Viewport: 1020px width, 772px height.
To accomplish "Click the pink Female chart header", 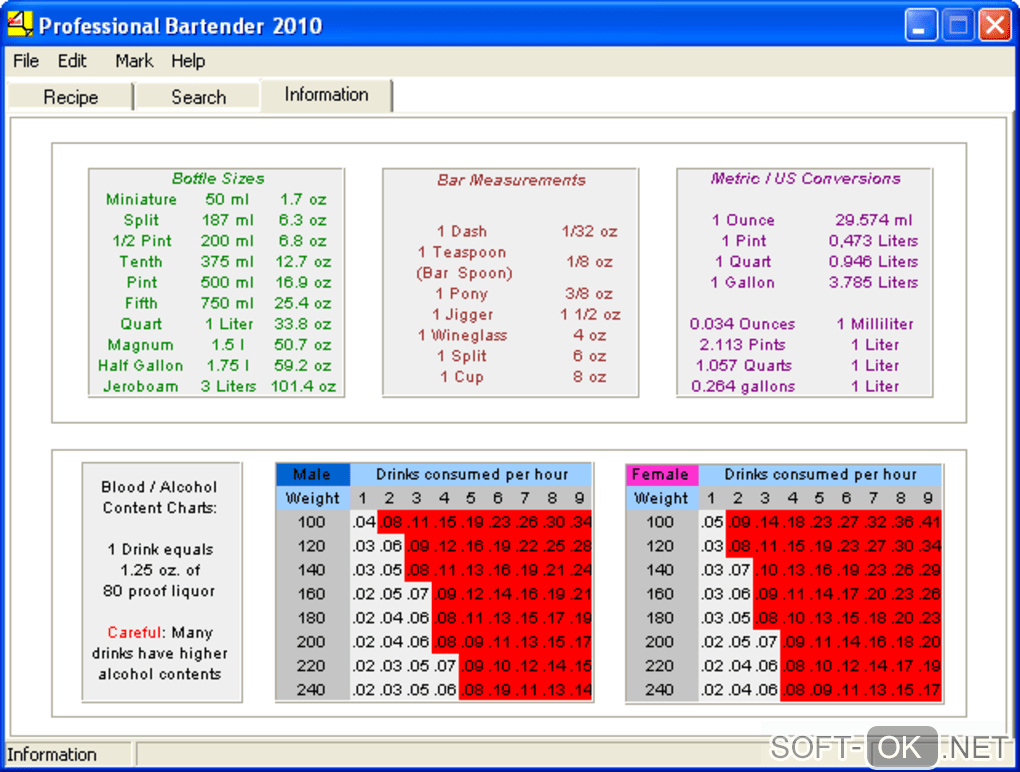I will click(661, 475).
